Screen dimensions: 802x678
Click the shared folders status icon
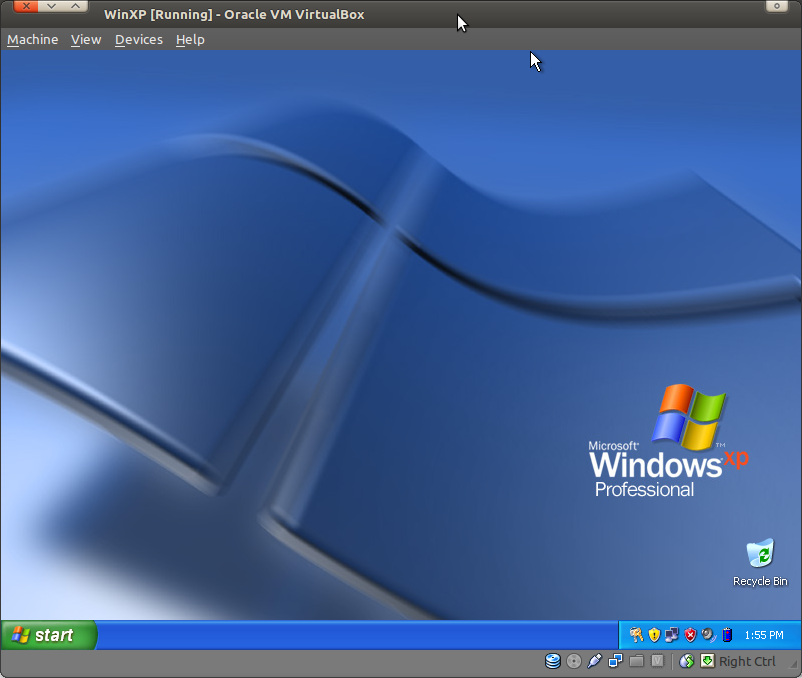[x=636, y=661]
